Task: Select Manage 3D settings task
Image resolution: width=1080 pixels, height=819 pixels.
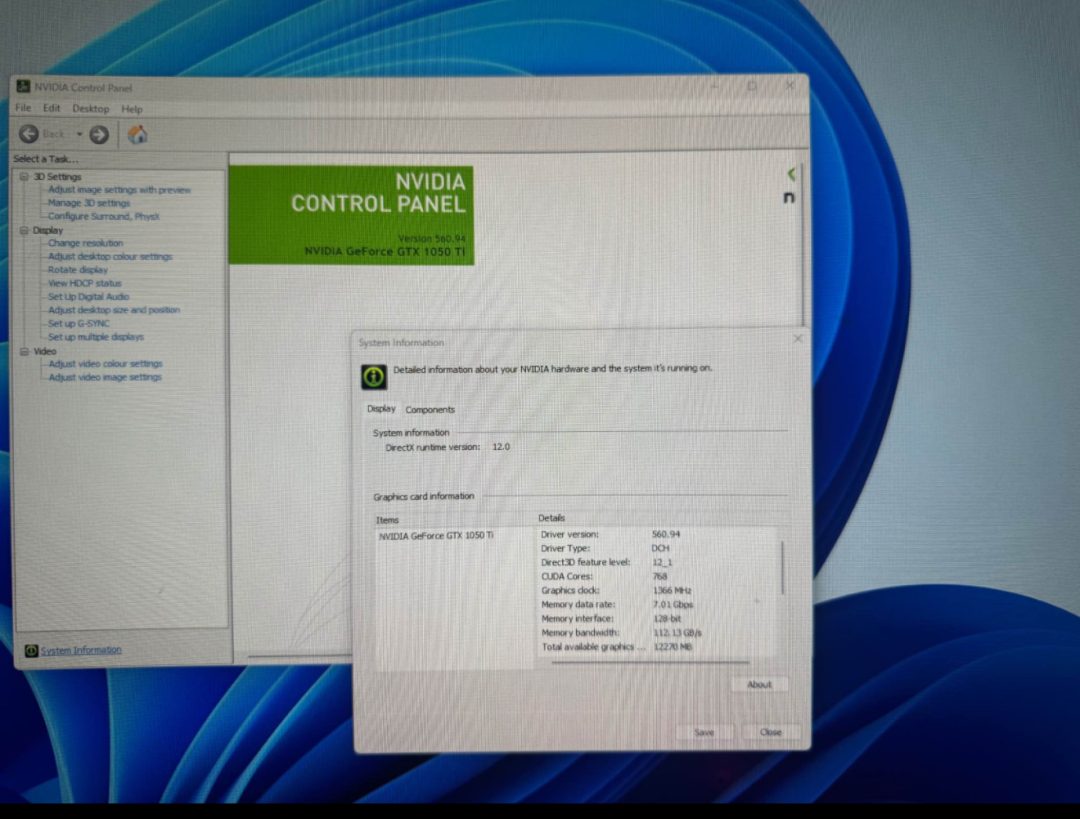Action: pos(89,203)
